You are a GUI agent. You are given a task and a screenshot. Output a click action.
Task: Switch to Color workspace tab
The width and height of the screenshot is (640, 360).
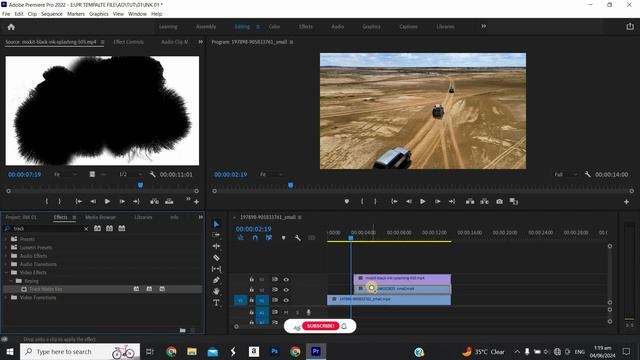pos(274,27)
